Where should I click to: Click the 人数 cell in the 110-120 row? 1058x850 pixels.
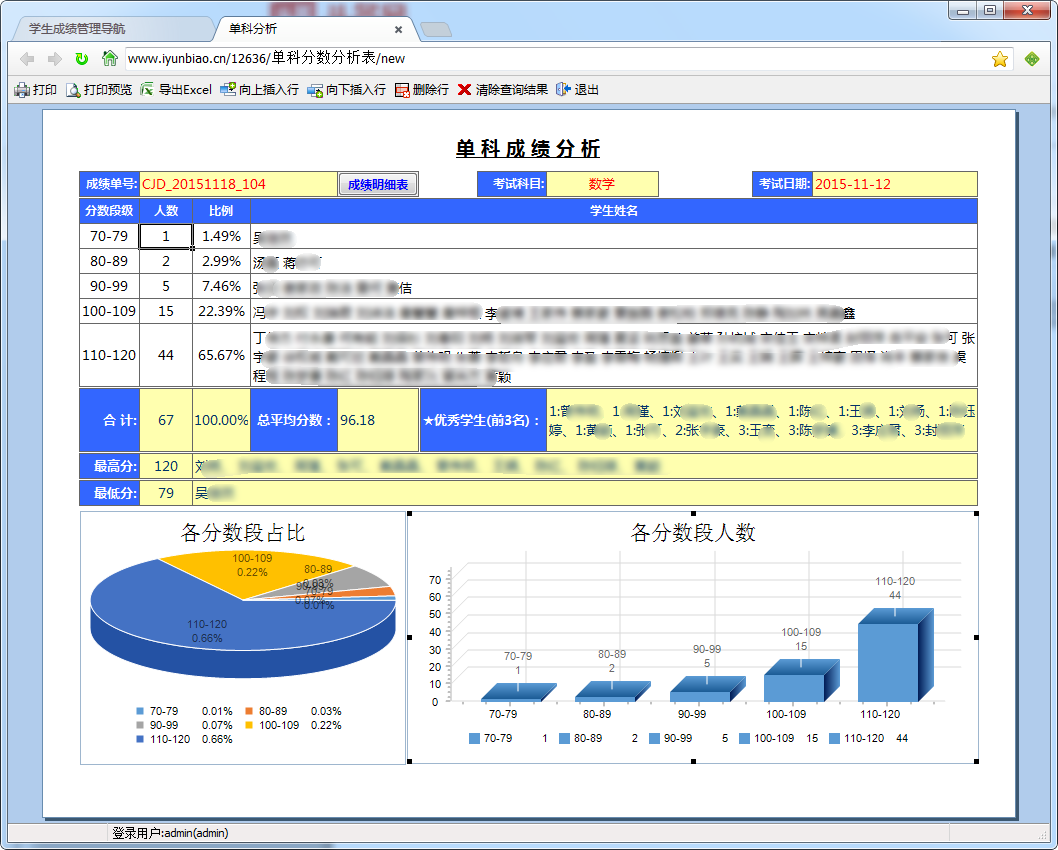click(x=166, y=355)
